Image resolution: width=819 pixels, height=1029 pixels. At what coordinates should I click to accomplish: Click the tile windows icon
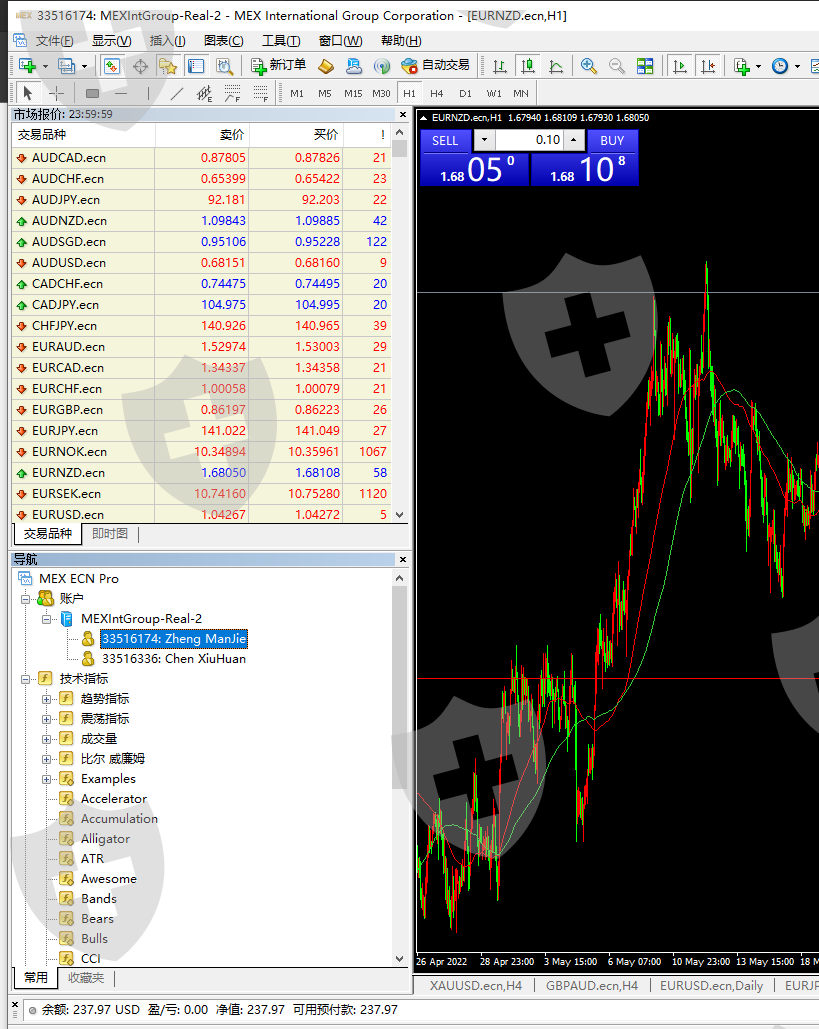[x=645, y=66]
